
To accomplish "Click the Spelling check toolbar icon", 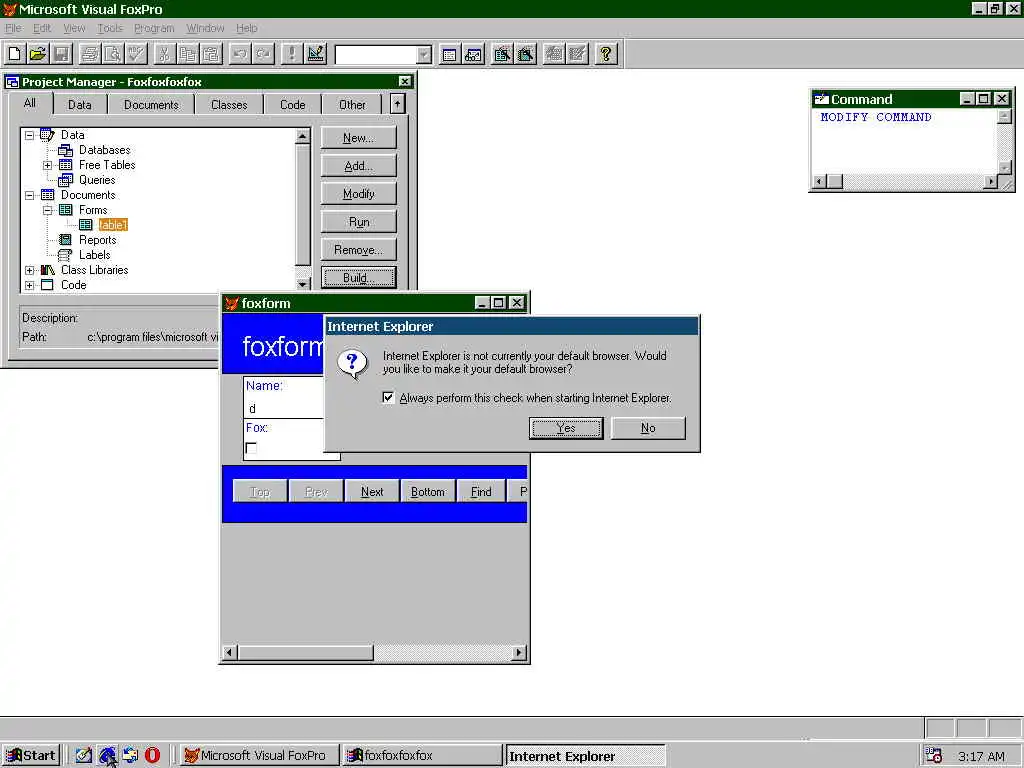I will point(136,54).
